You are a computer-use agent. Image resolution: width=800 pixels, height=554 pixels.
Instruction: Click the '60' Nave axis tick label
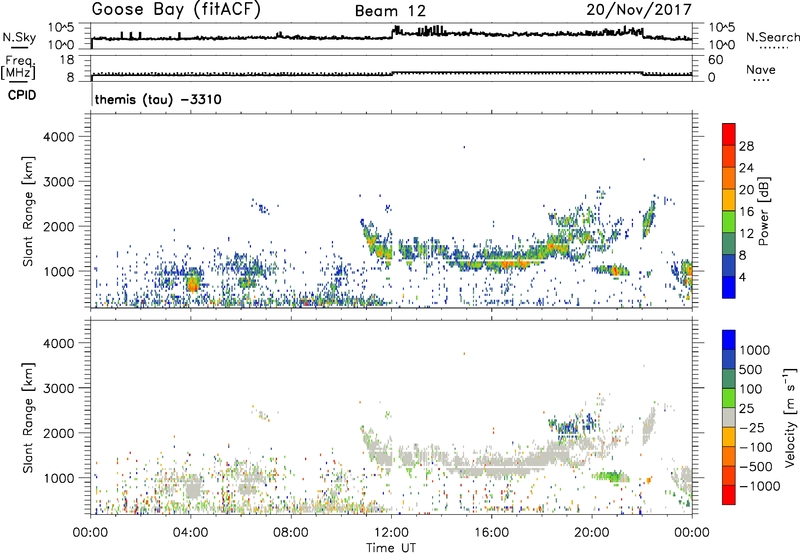click(715, 60)
